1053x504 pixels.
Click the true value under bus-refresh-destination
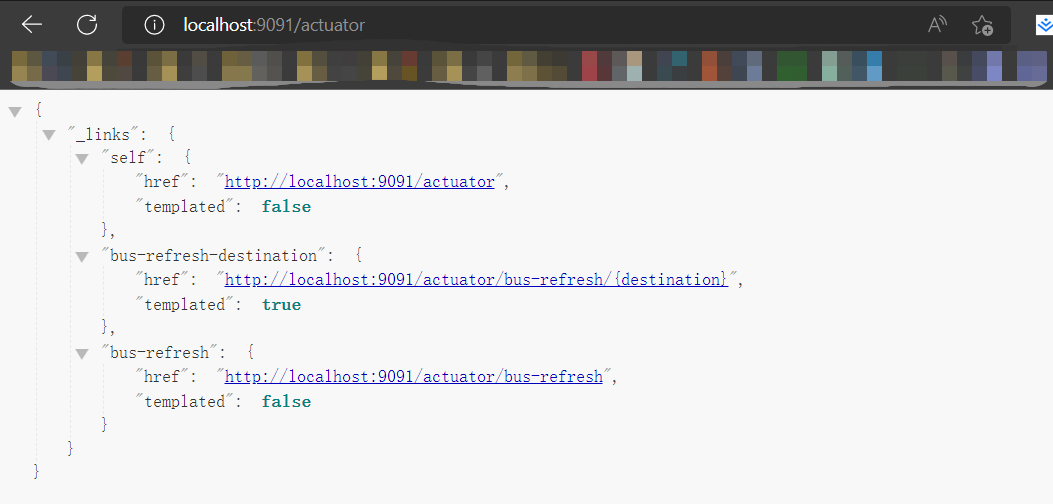click(x=281, y=304)
